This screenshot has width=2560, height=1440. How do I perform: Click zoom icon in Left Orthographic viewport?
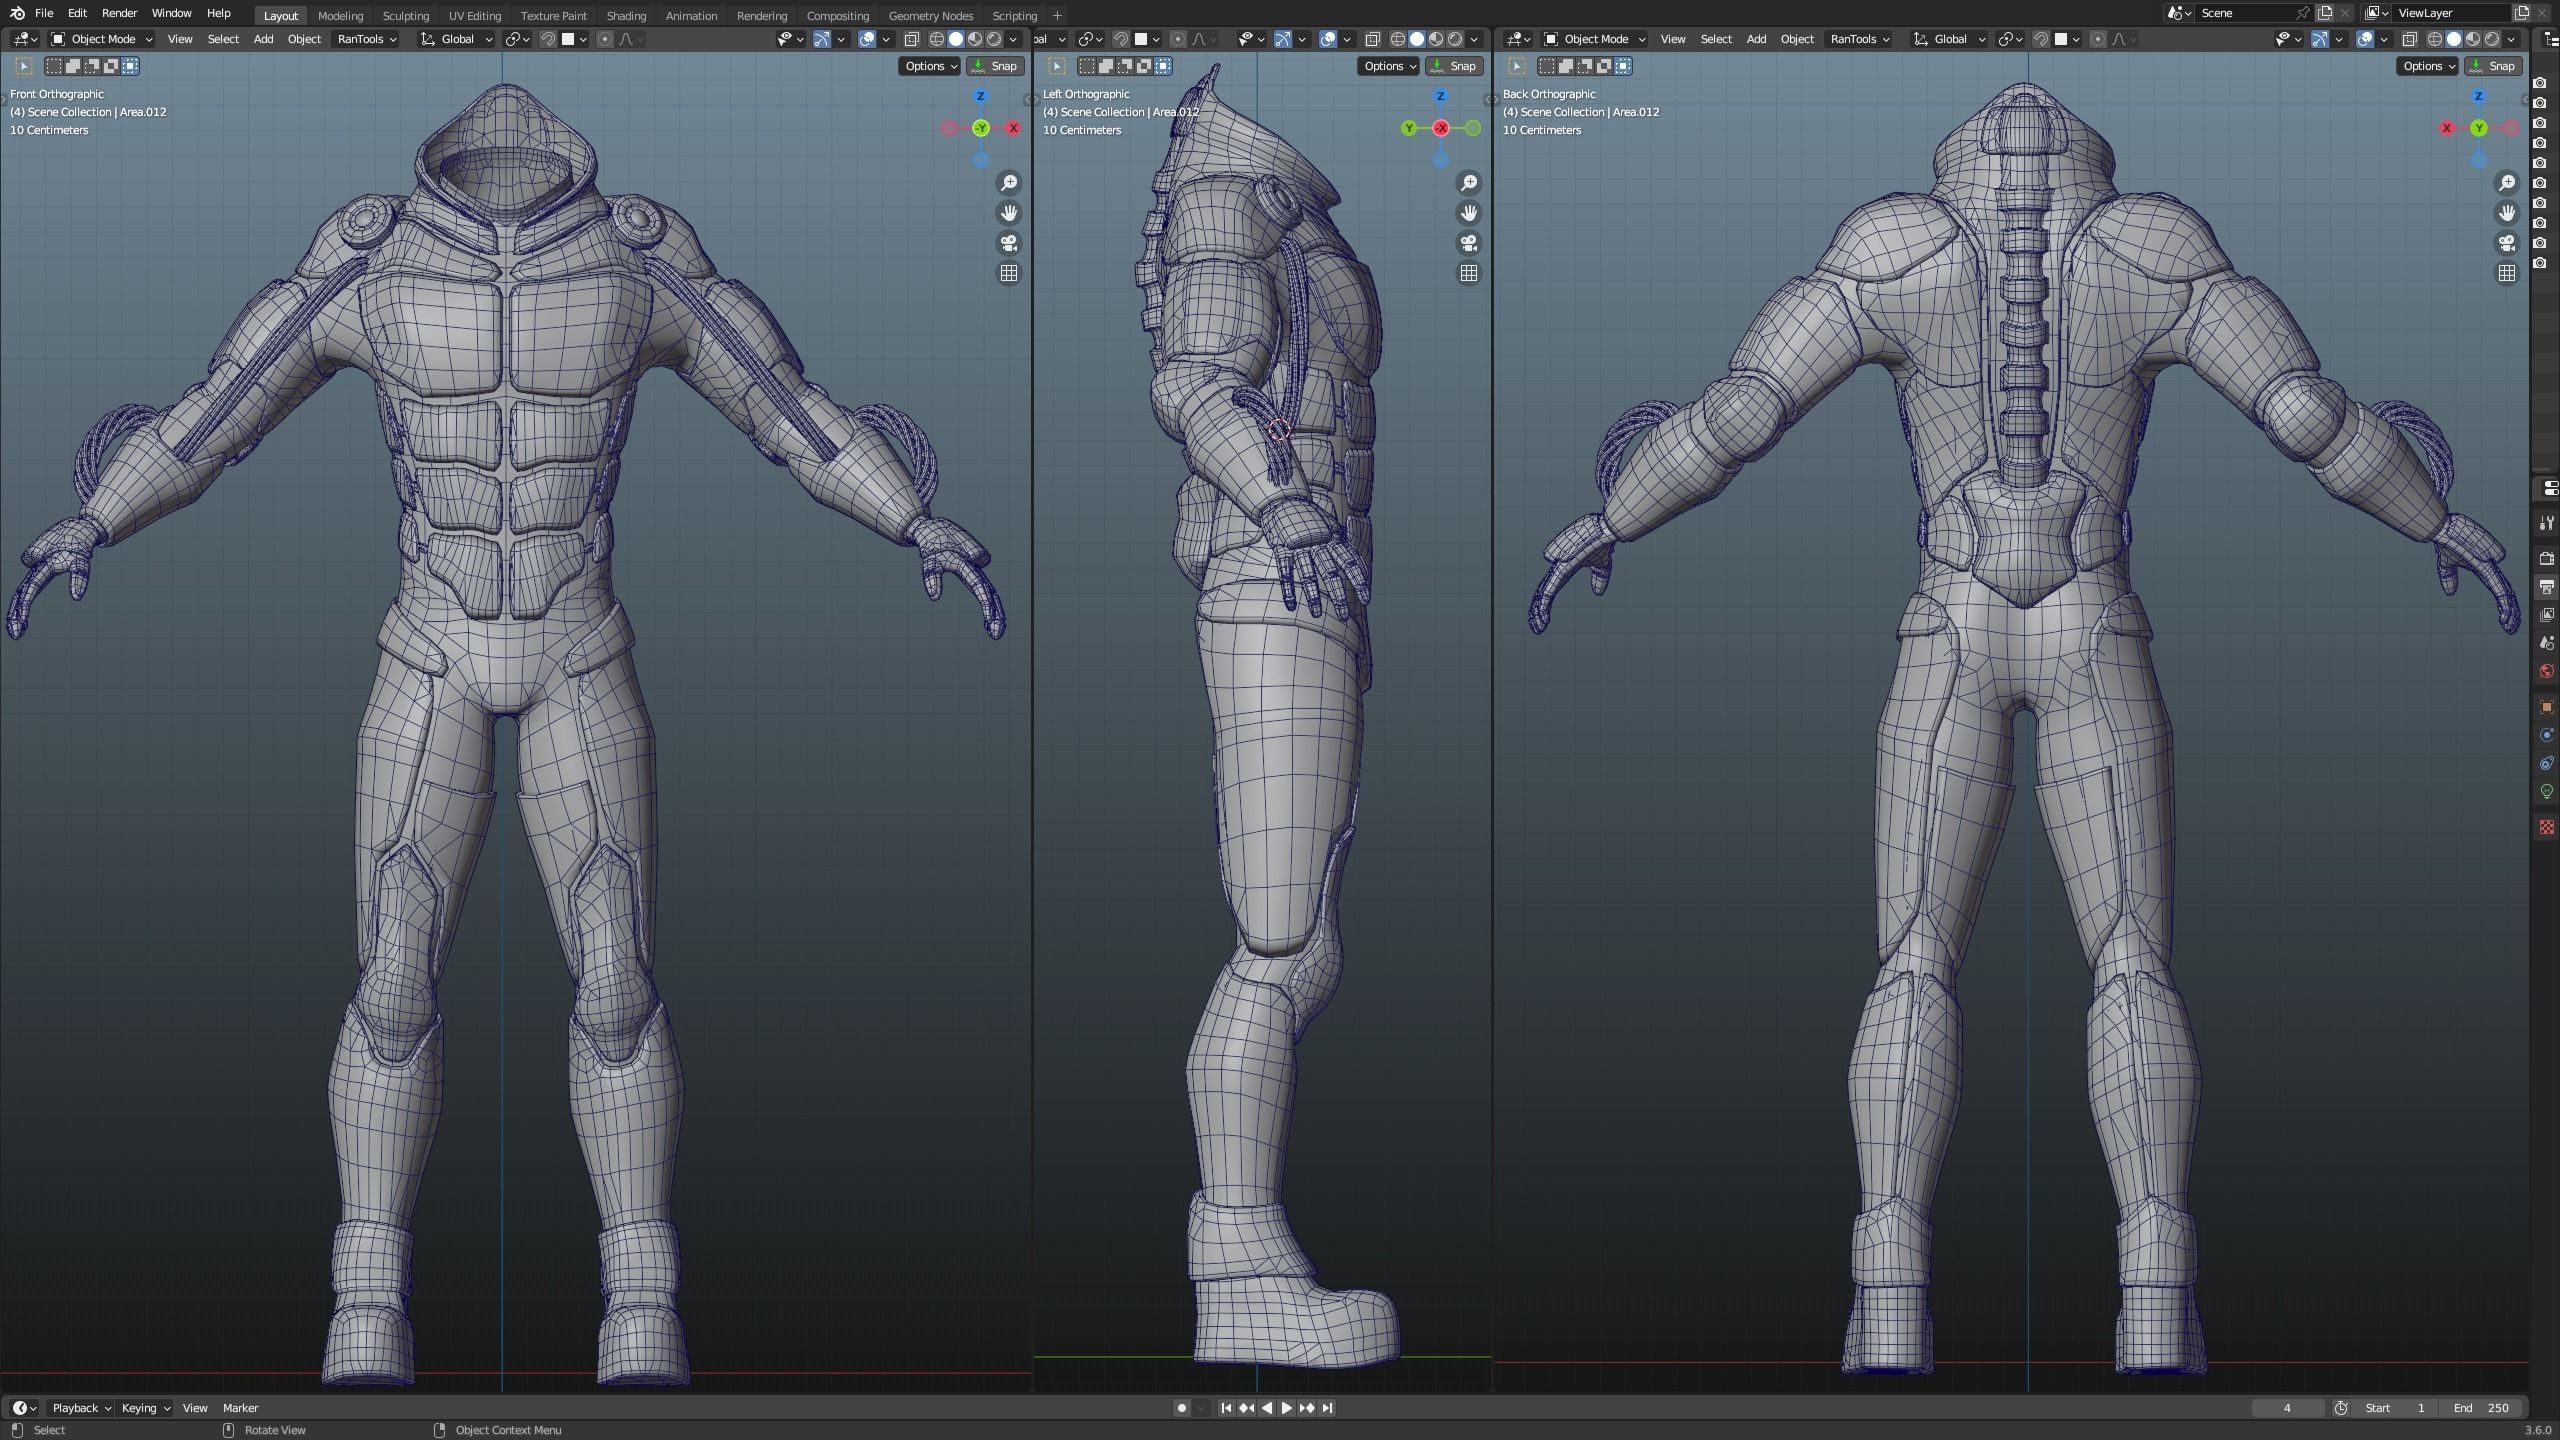[x=1469, y=183]
